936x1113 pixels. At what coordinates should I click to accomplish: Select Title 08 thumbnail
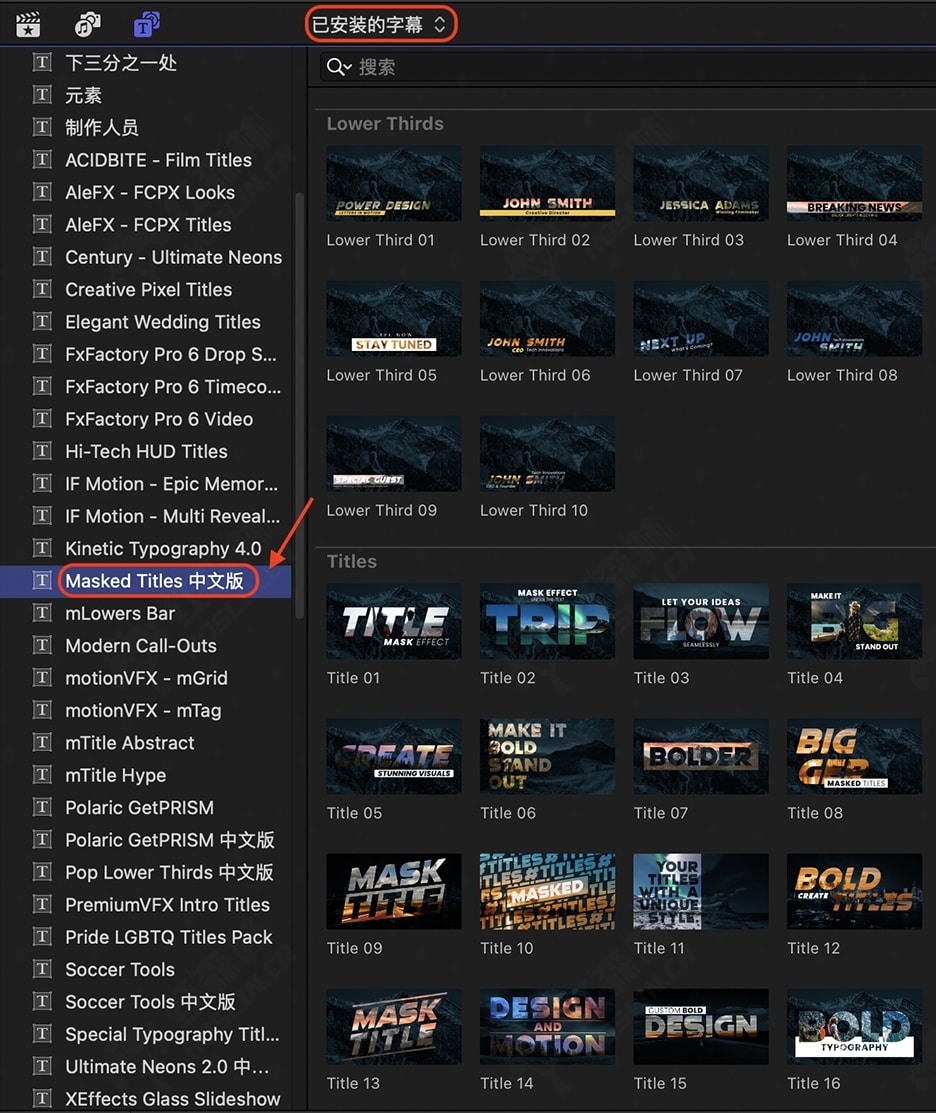click(854, 756)
